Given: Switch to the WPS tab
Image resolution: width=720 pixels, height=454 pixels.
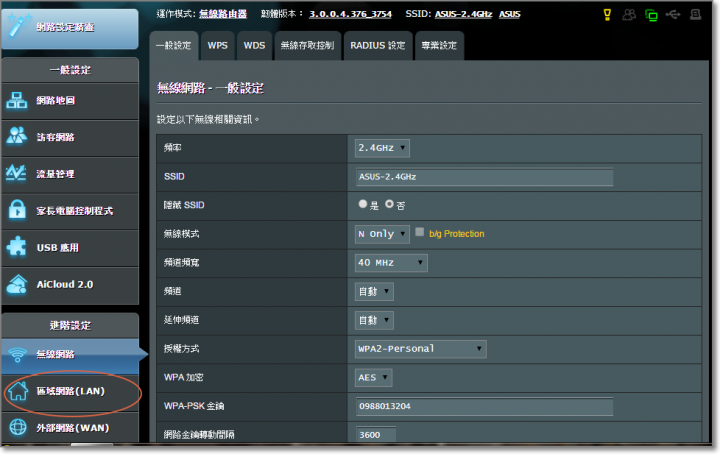Looking at the screenshot, I should coord(218,45).
